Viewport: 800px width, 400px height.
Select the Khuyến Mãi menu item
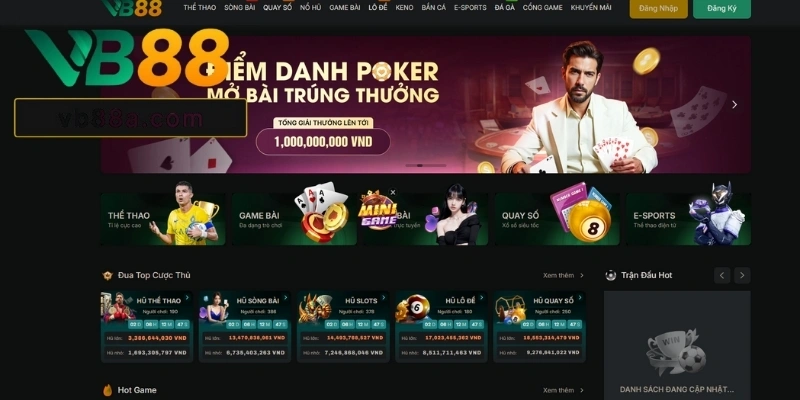pyautogui.click(x=591, y=8)
